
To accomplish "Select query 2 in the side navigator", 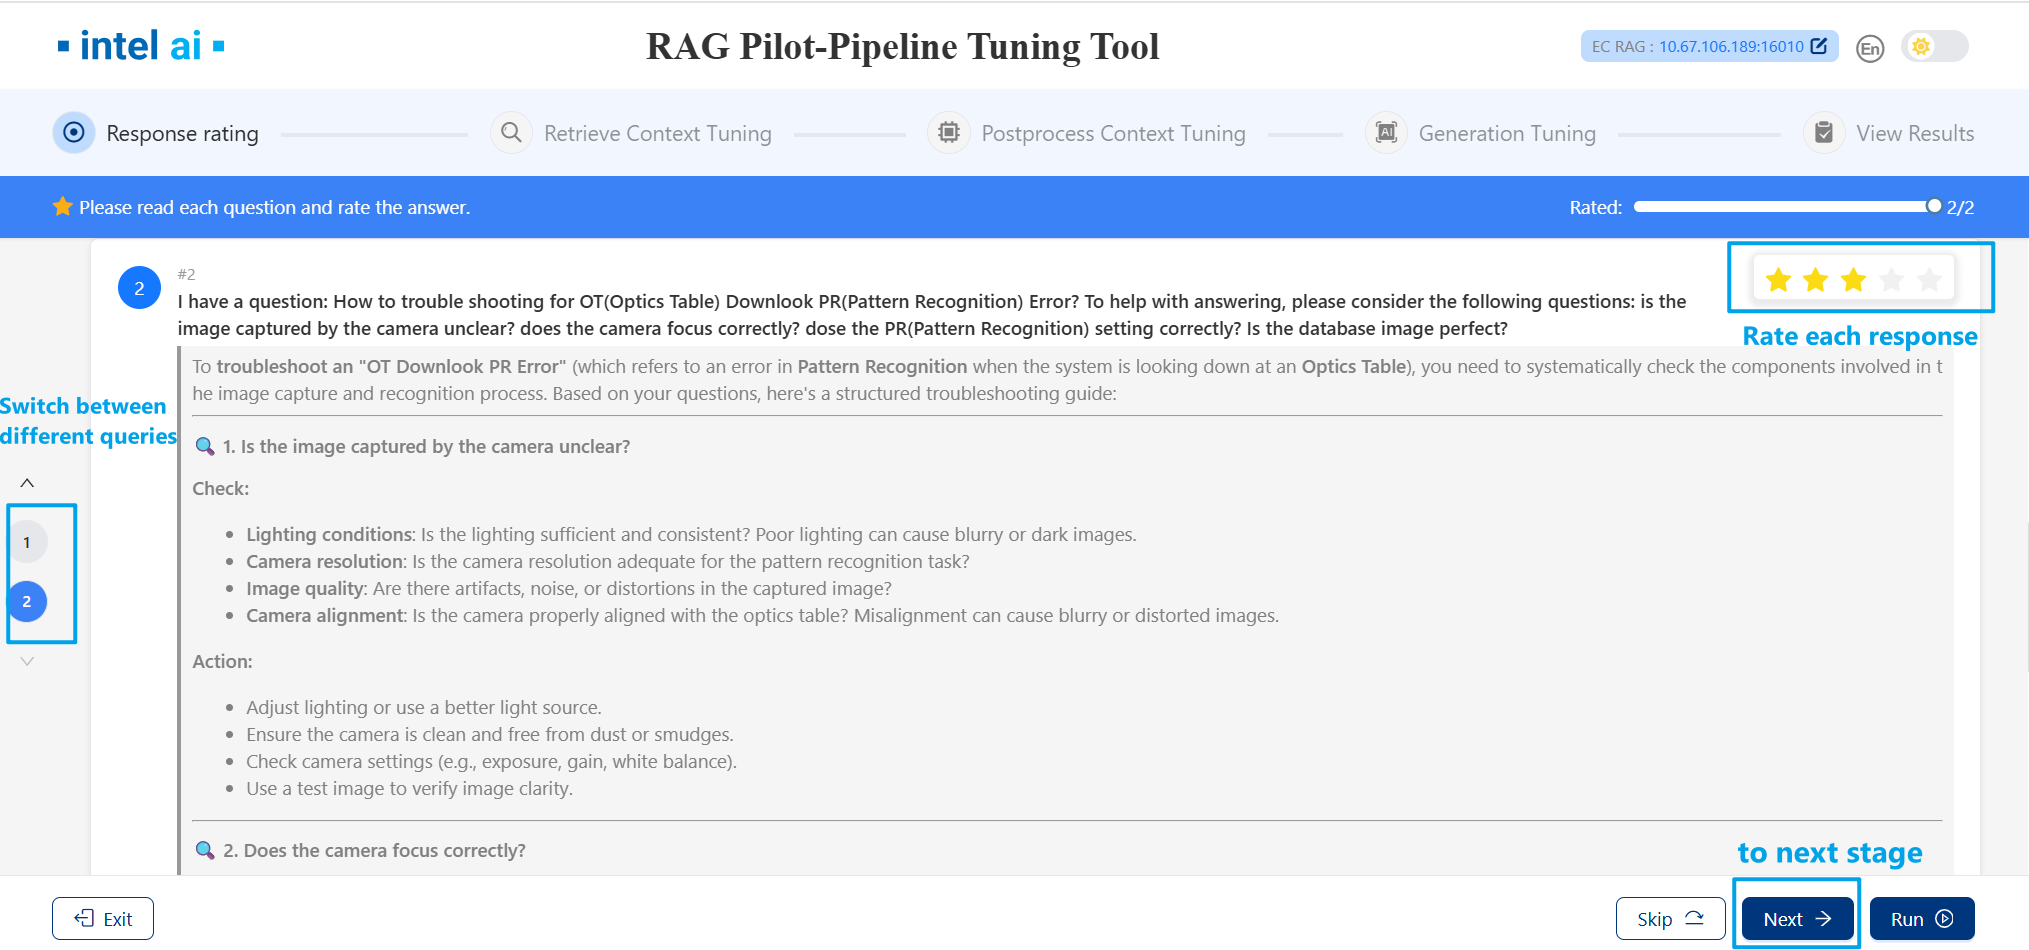I will pos(27,601).
